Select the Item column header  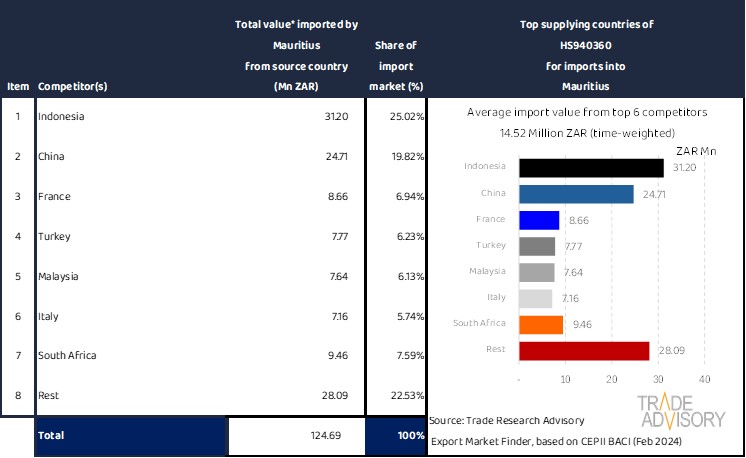click(x=17, y=86)
